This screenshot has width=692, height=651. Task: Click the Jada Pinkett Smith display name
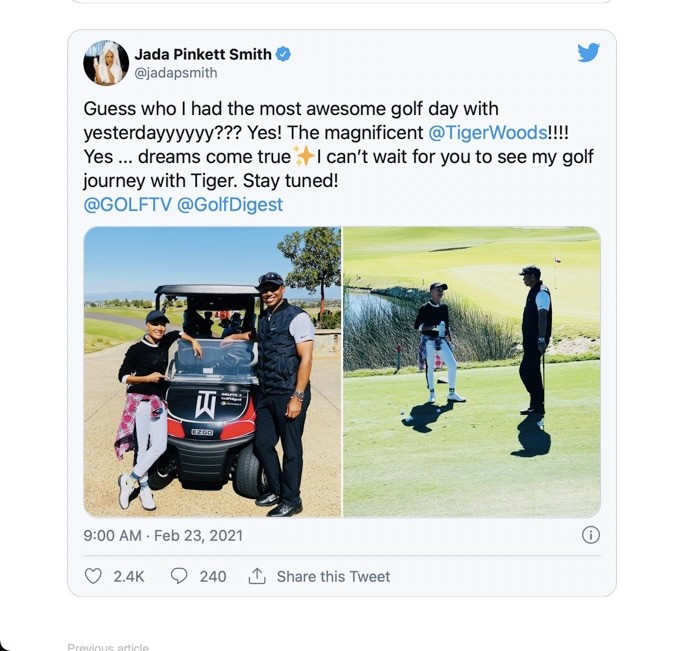pos(203,54)
